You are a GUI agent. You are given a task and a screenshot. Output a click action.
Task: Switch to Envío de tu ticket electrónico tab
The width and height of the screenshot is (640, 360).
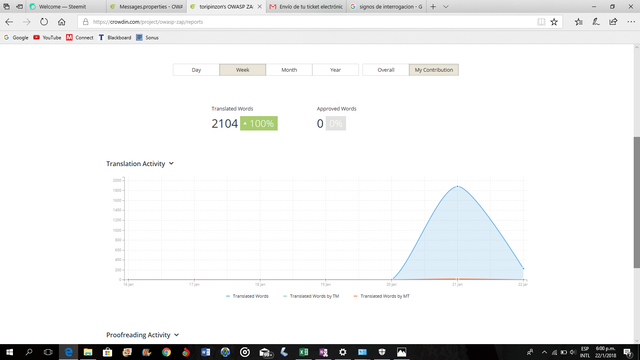[x=307, y=7]
